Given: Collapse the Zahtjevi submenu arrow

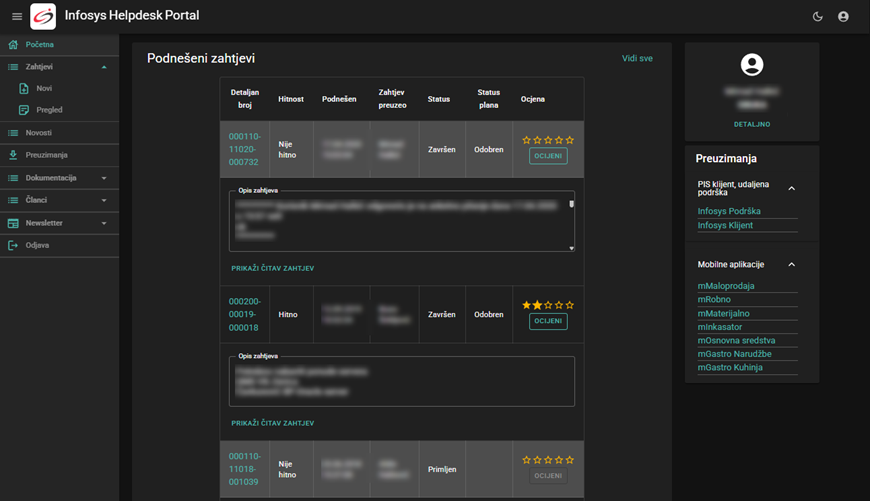Looking at the screenshot, I should (104, 67).
